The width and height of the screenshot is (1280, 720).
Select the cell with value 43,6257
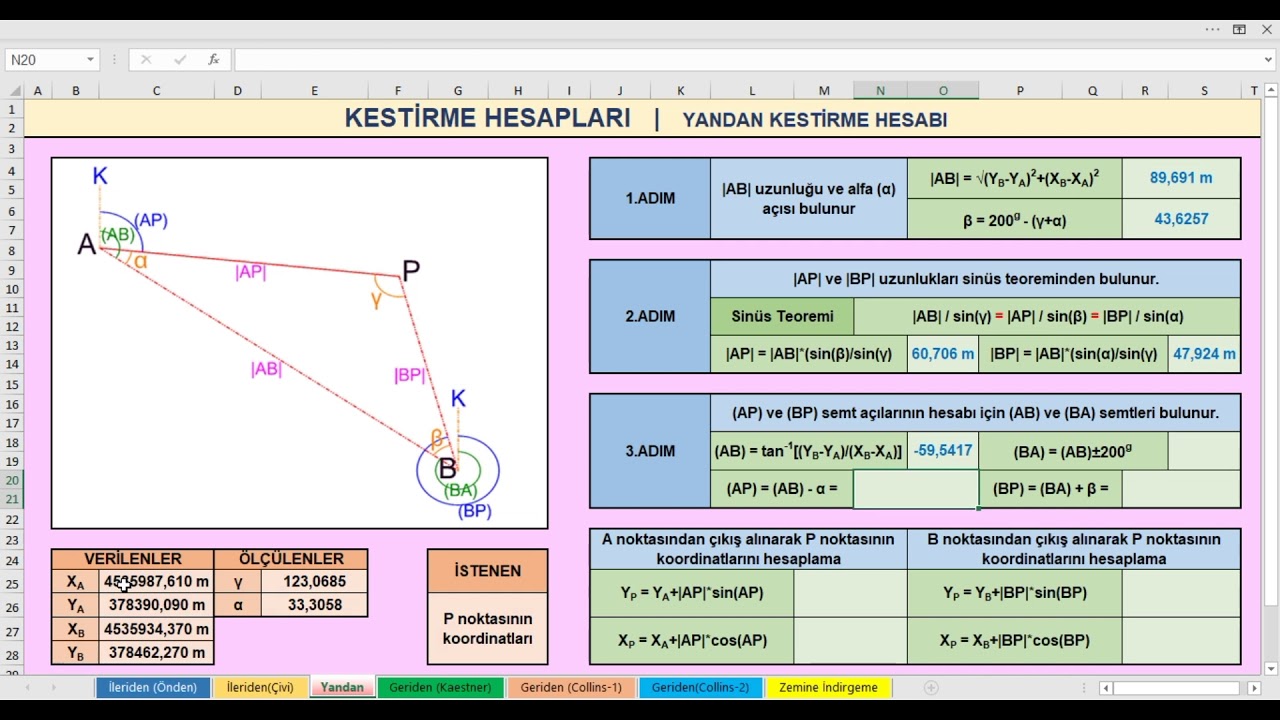point(1181,219)
